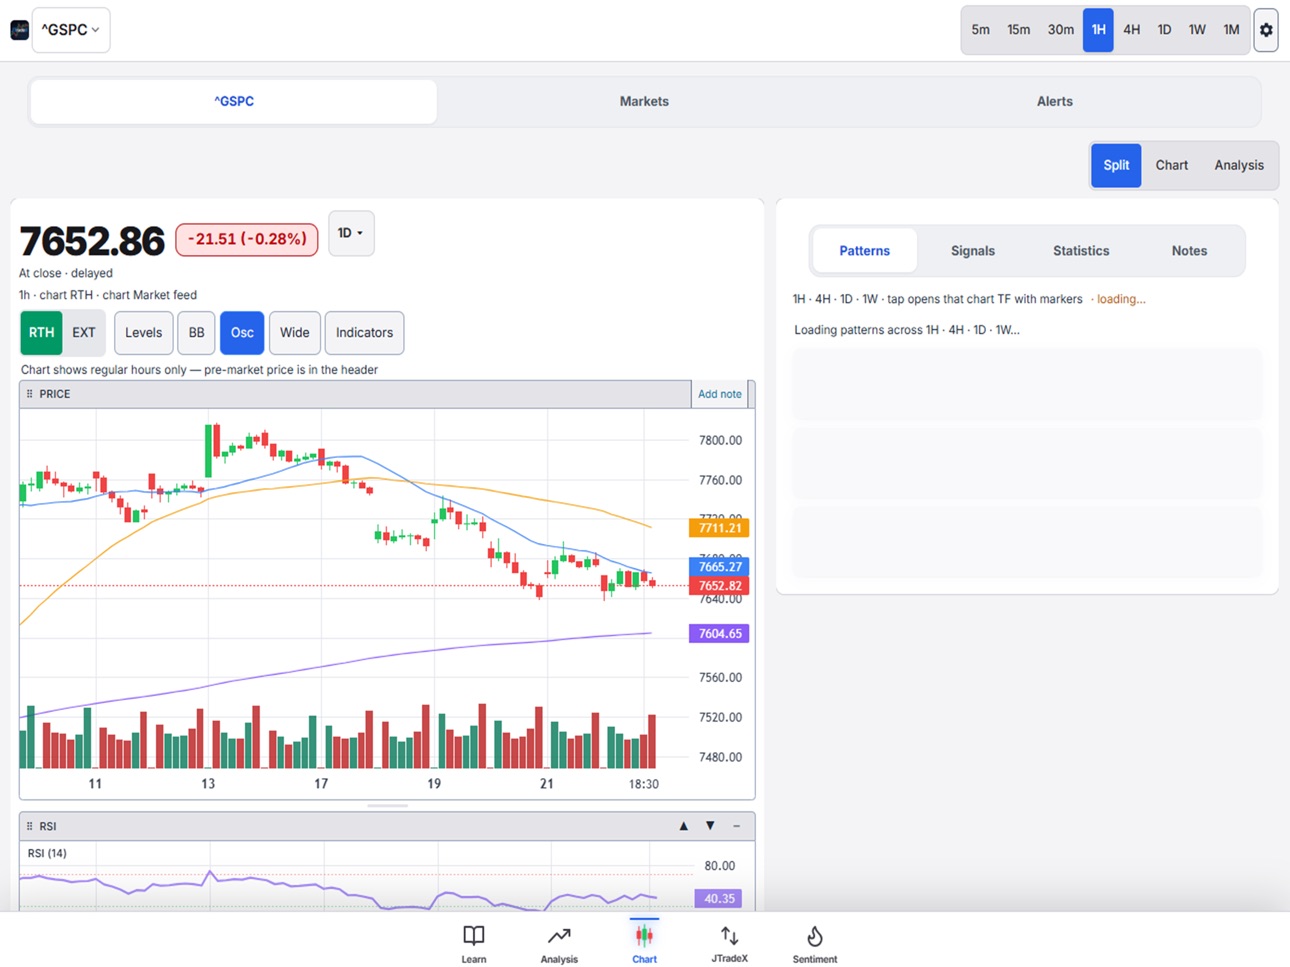The width and height of the screenshot is (1290, 967).
Task: Open the ^GSPC symbol dropdown
Action: 71,30
